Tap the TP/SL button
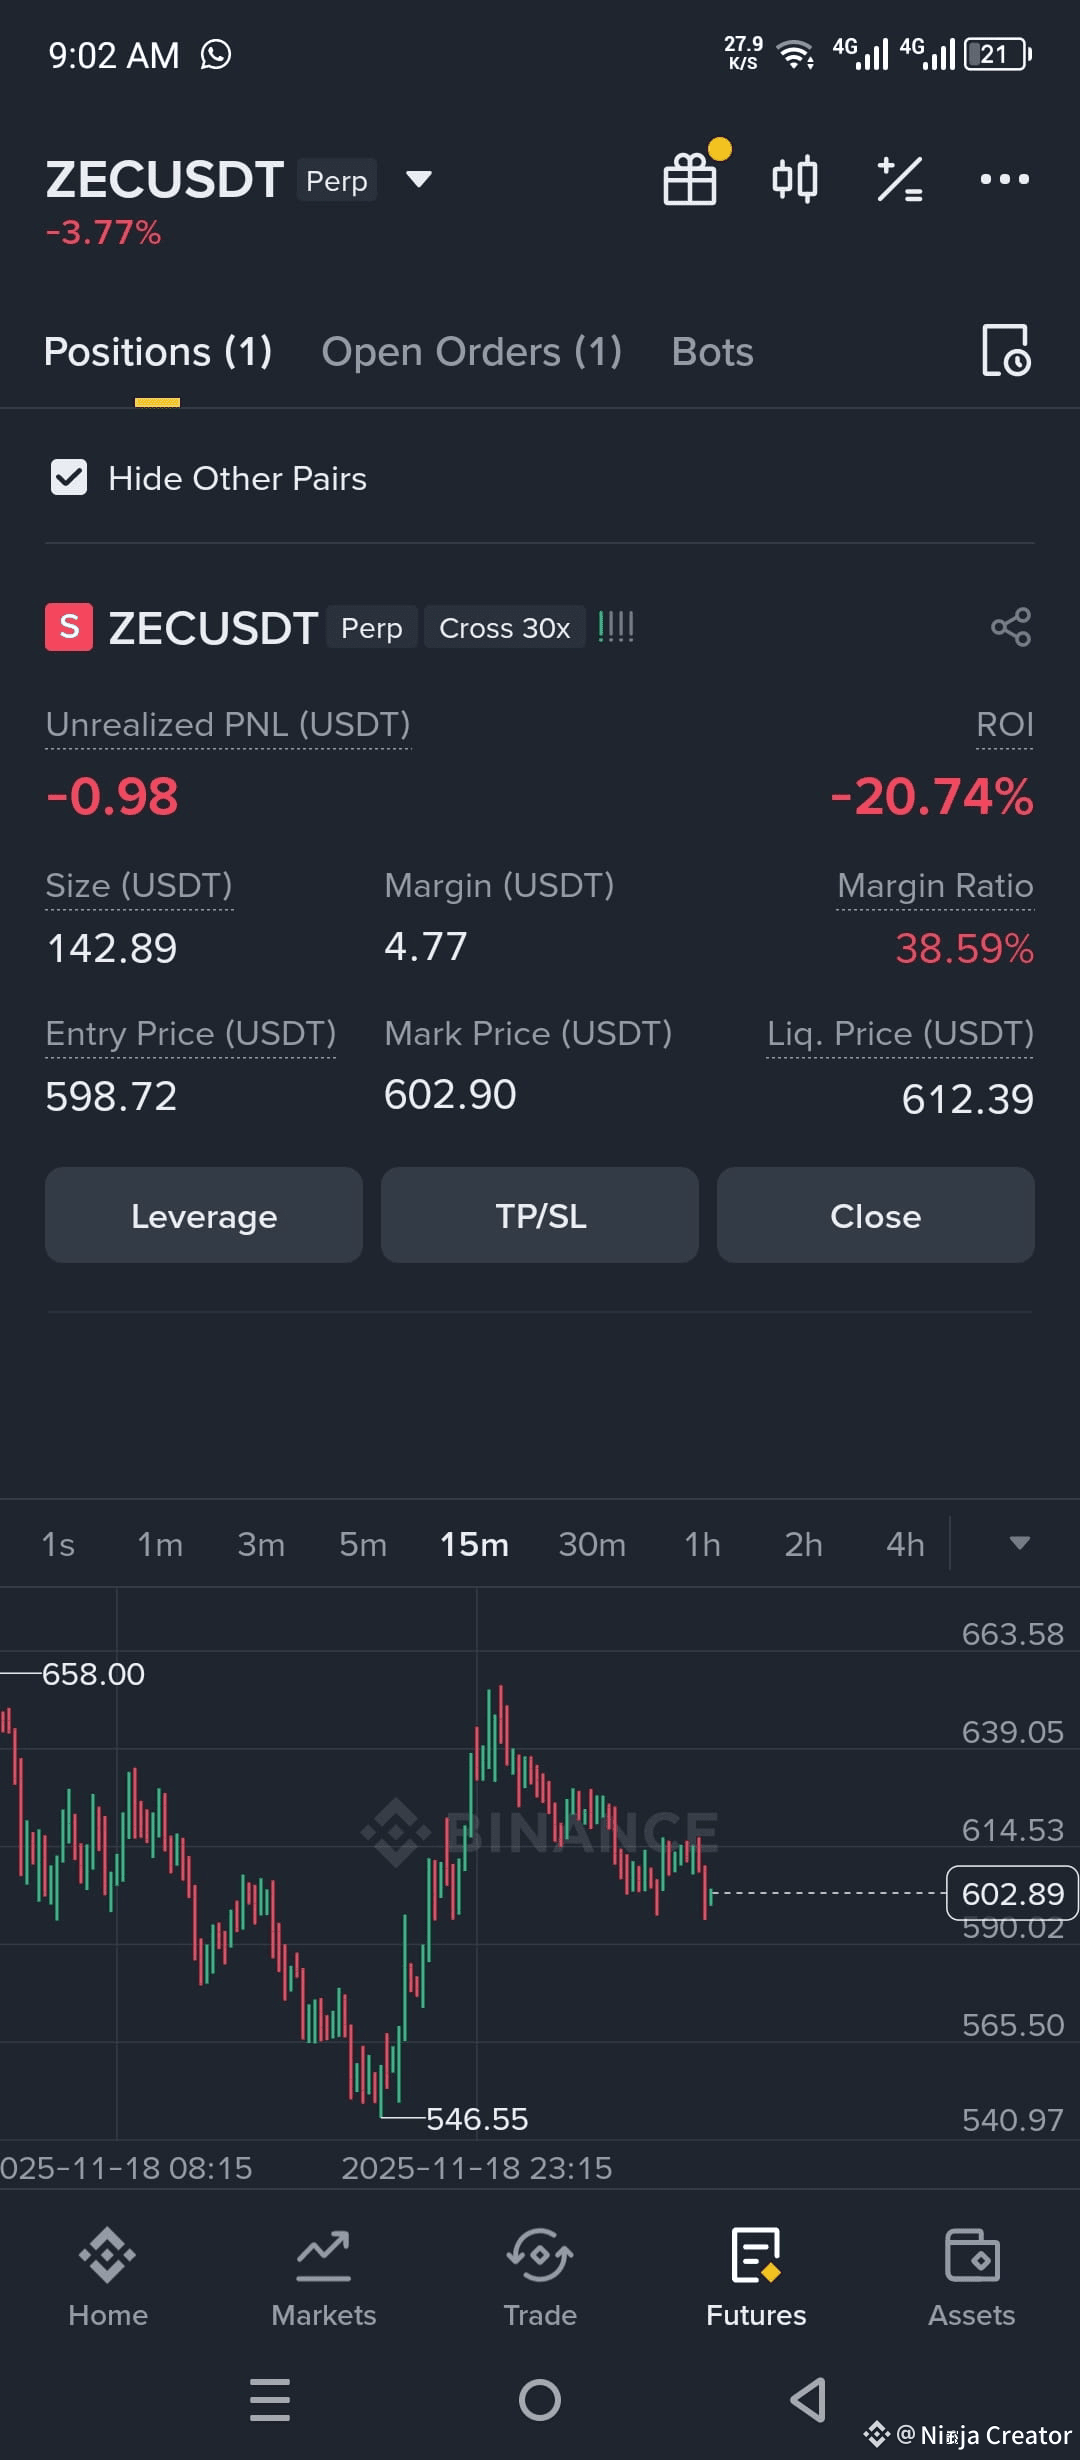Image resolution: width=1080 pixels, height=2460 pixels. 540,1215
